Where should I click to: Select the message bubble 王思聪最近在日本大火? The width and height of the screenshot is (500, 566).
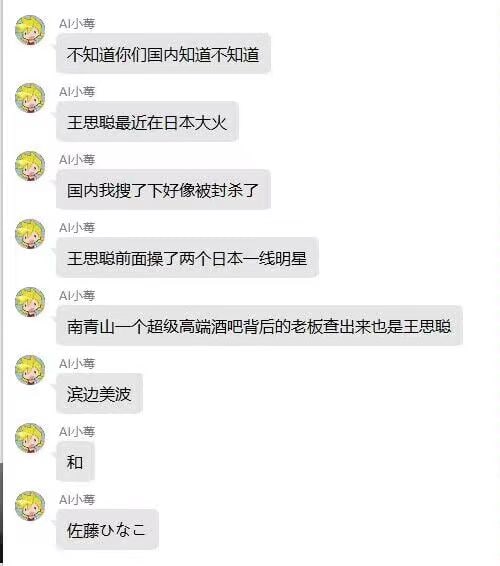coord(147,121)
